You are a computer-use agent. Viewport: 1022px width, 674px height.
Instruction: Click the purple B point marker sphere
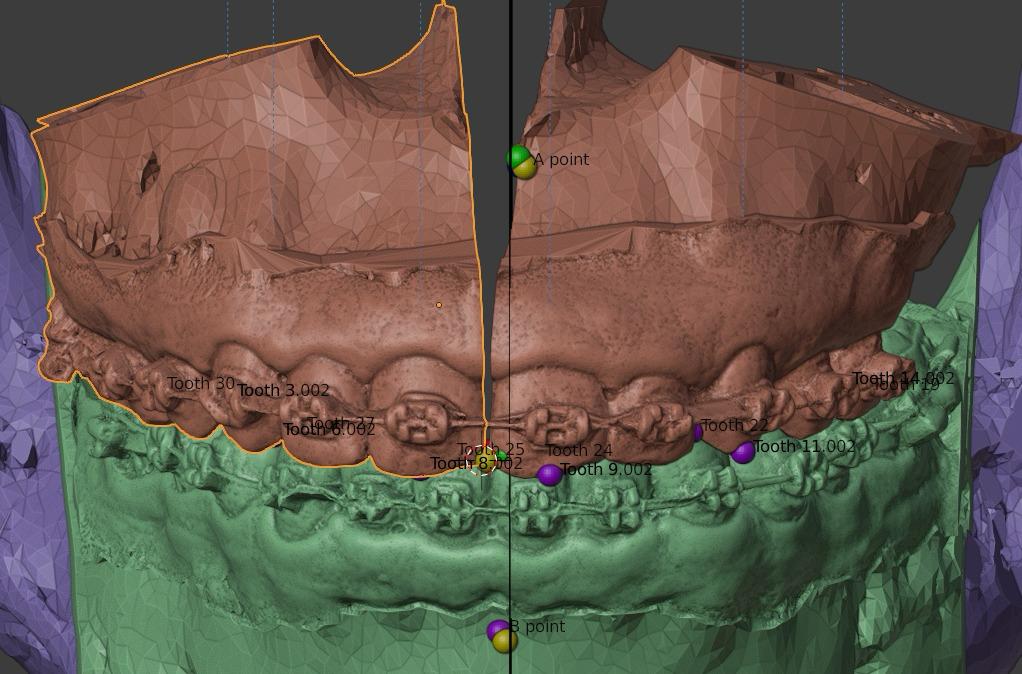point(496,629)
